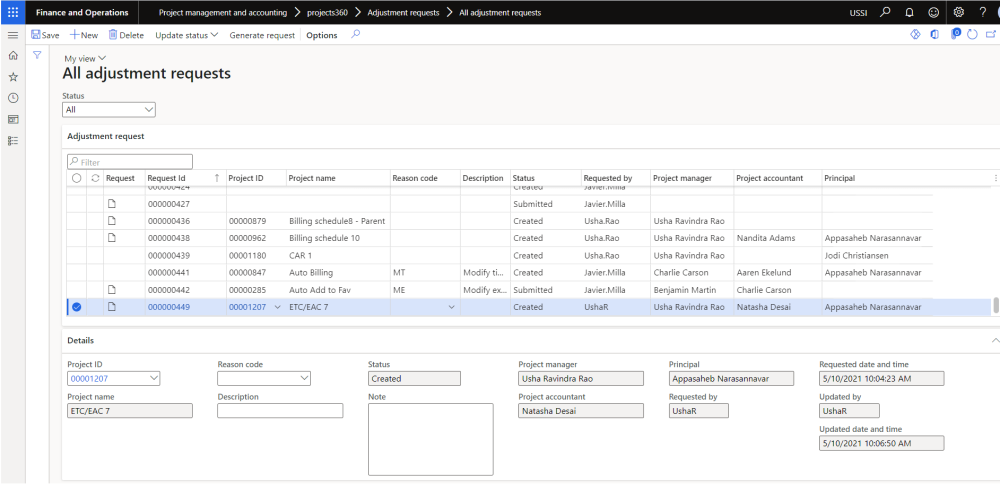This screenshot has width=1000, height=485.
Task: Collapse the Details section
Action: coord(993,341)
